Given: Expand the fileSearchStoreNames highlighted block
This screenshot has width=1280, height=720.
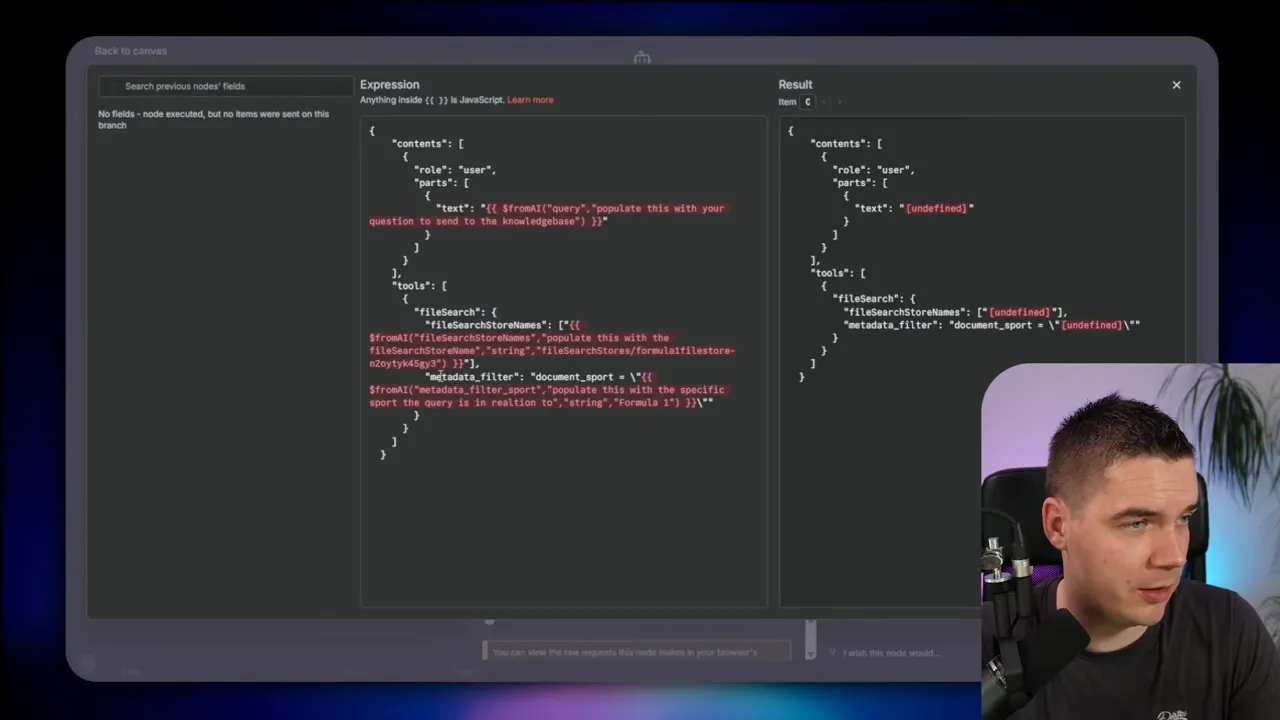Looking at the screenshot, I should pyautogui.click(x=550, y=344).
